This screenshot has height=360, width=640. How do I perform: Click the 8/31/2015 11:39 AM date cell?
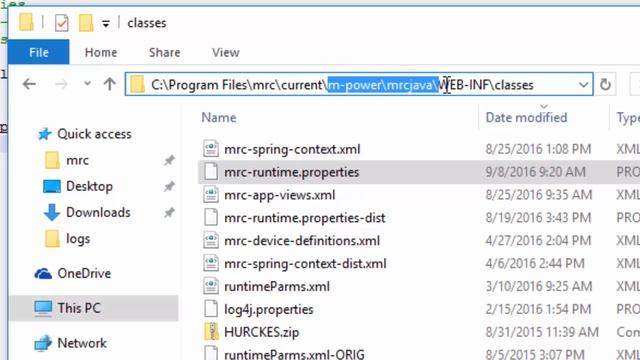tap(542, 332)
